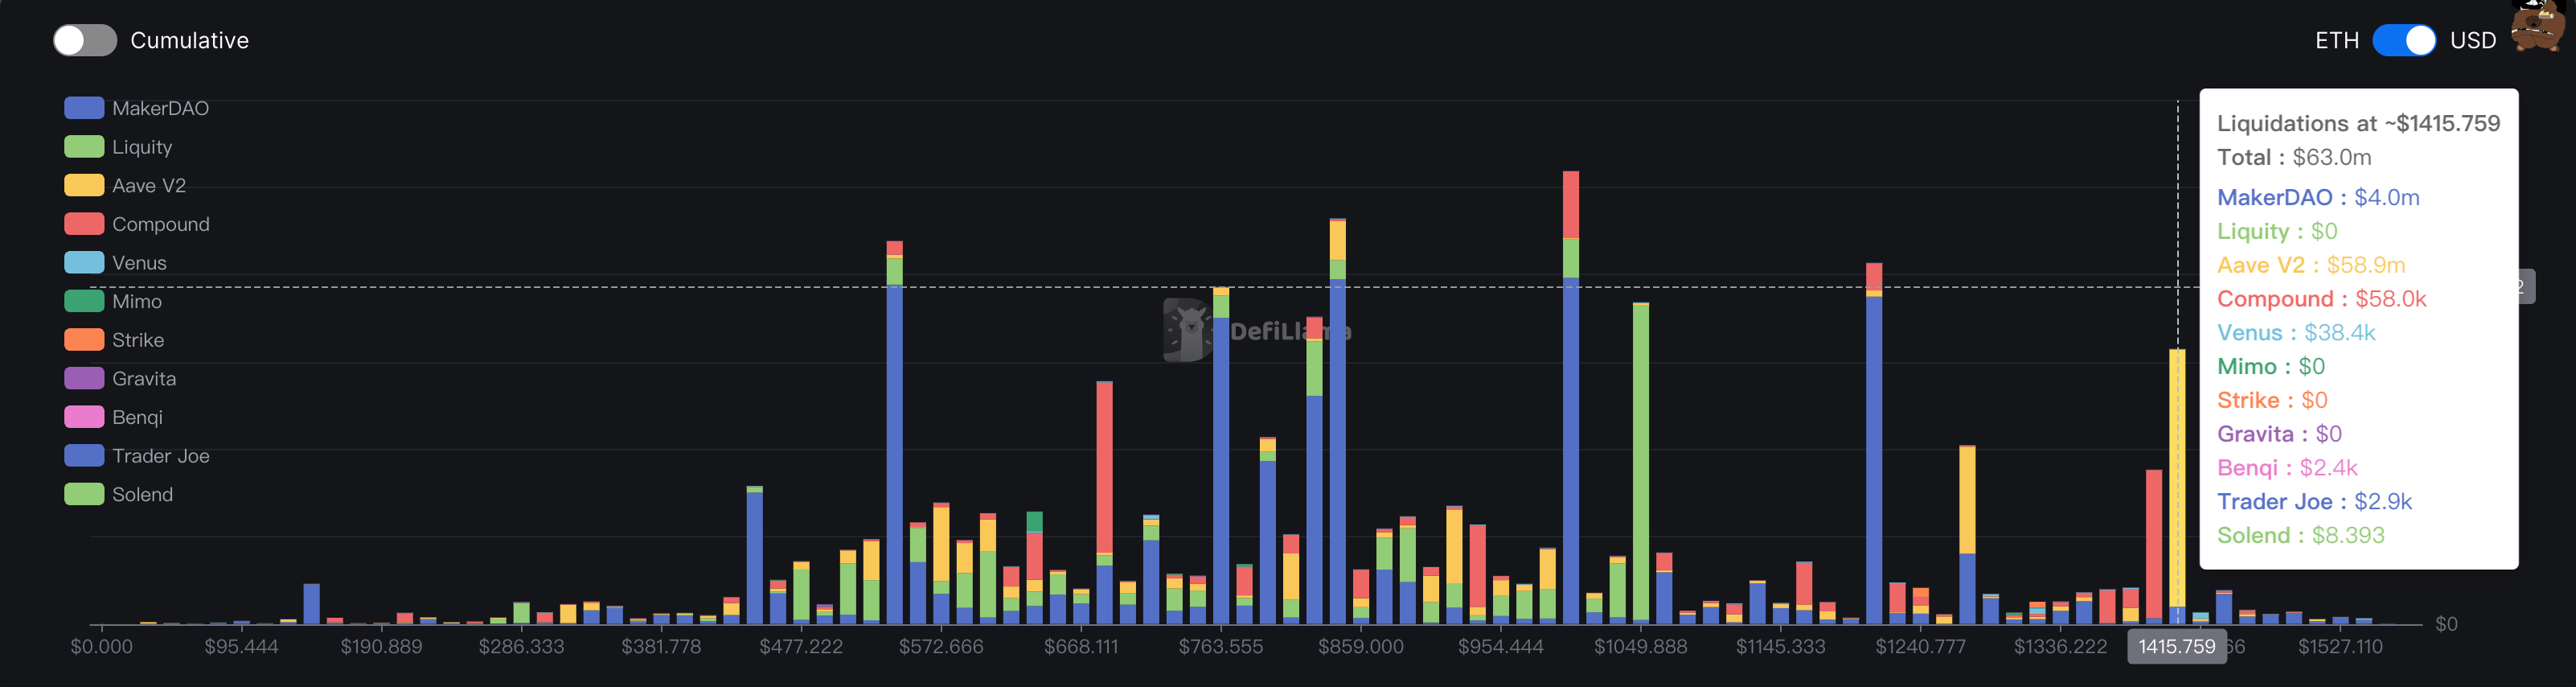Click the $381.778 x-axis label
2576x687 pixels.
click(661, 647)
